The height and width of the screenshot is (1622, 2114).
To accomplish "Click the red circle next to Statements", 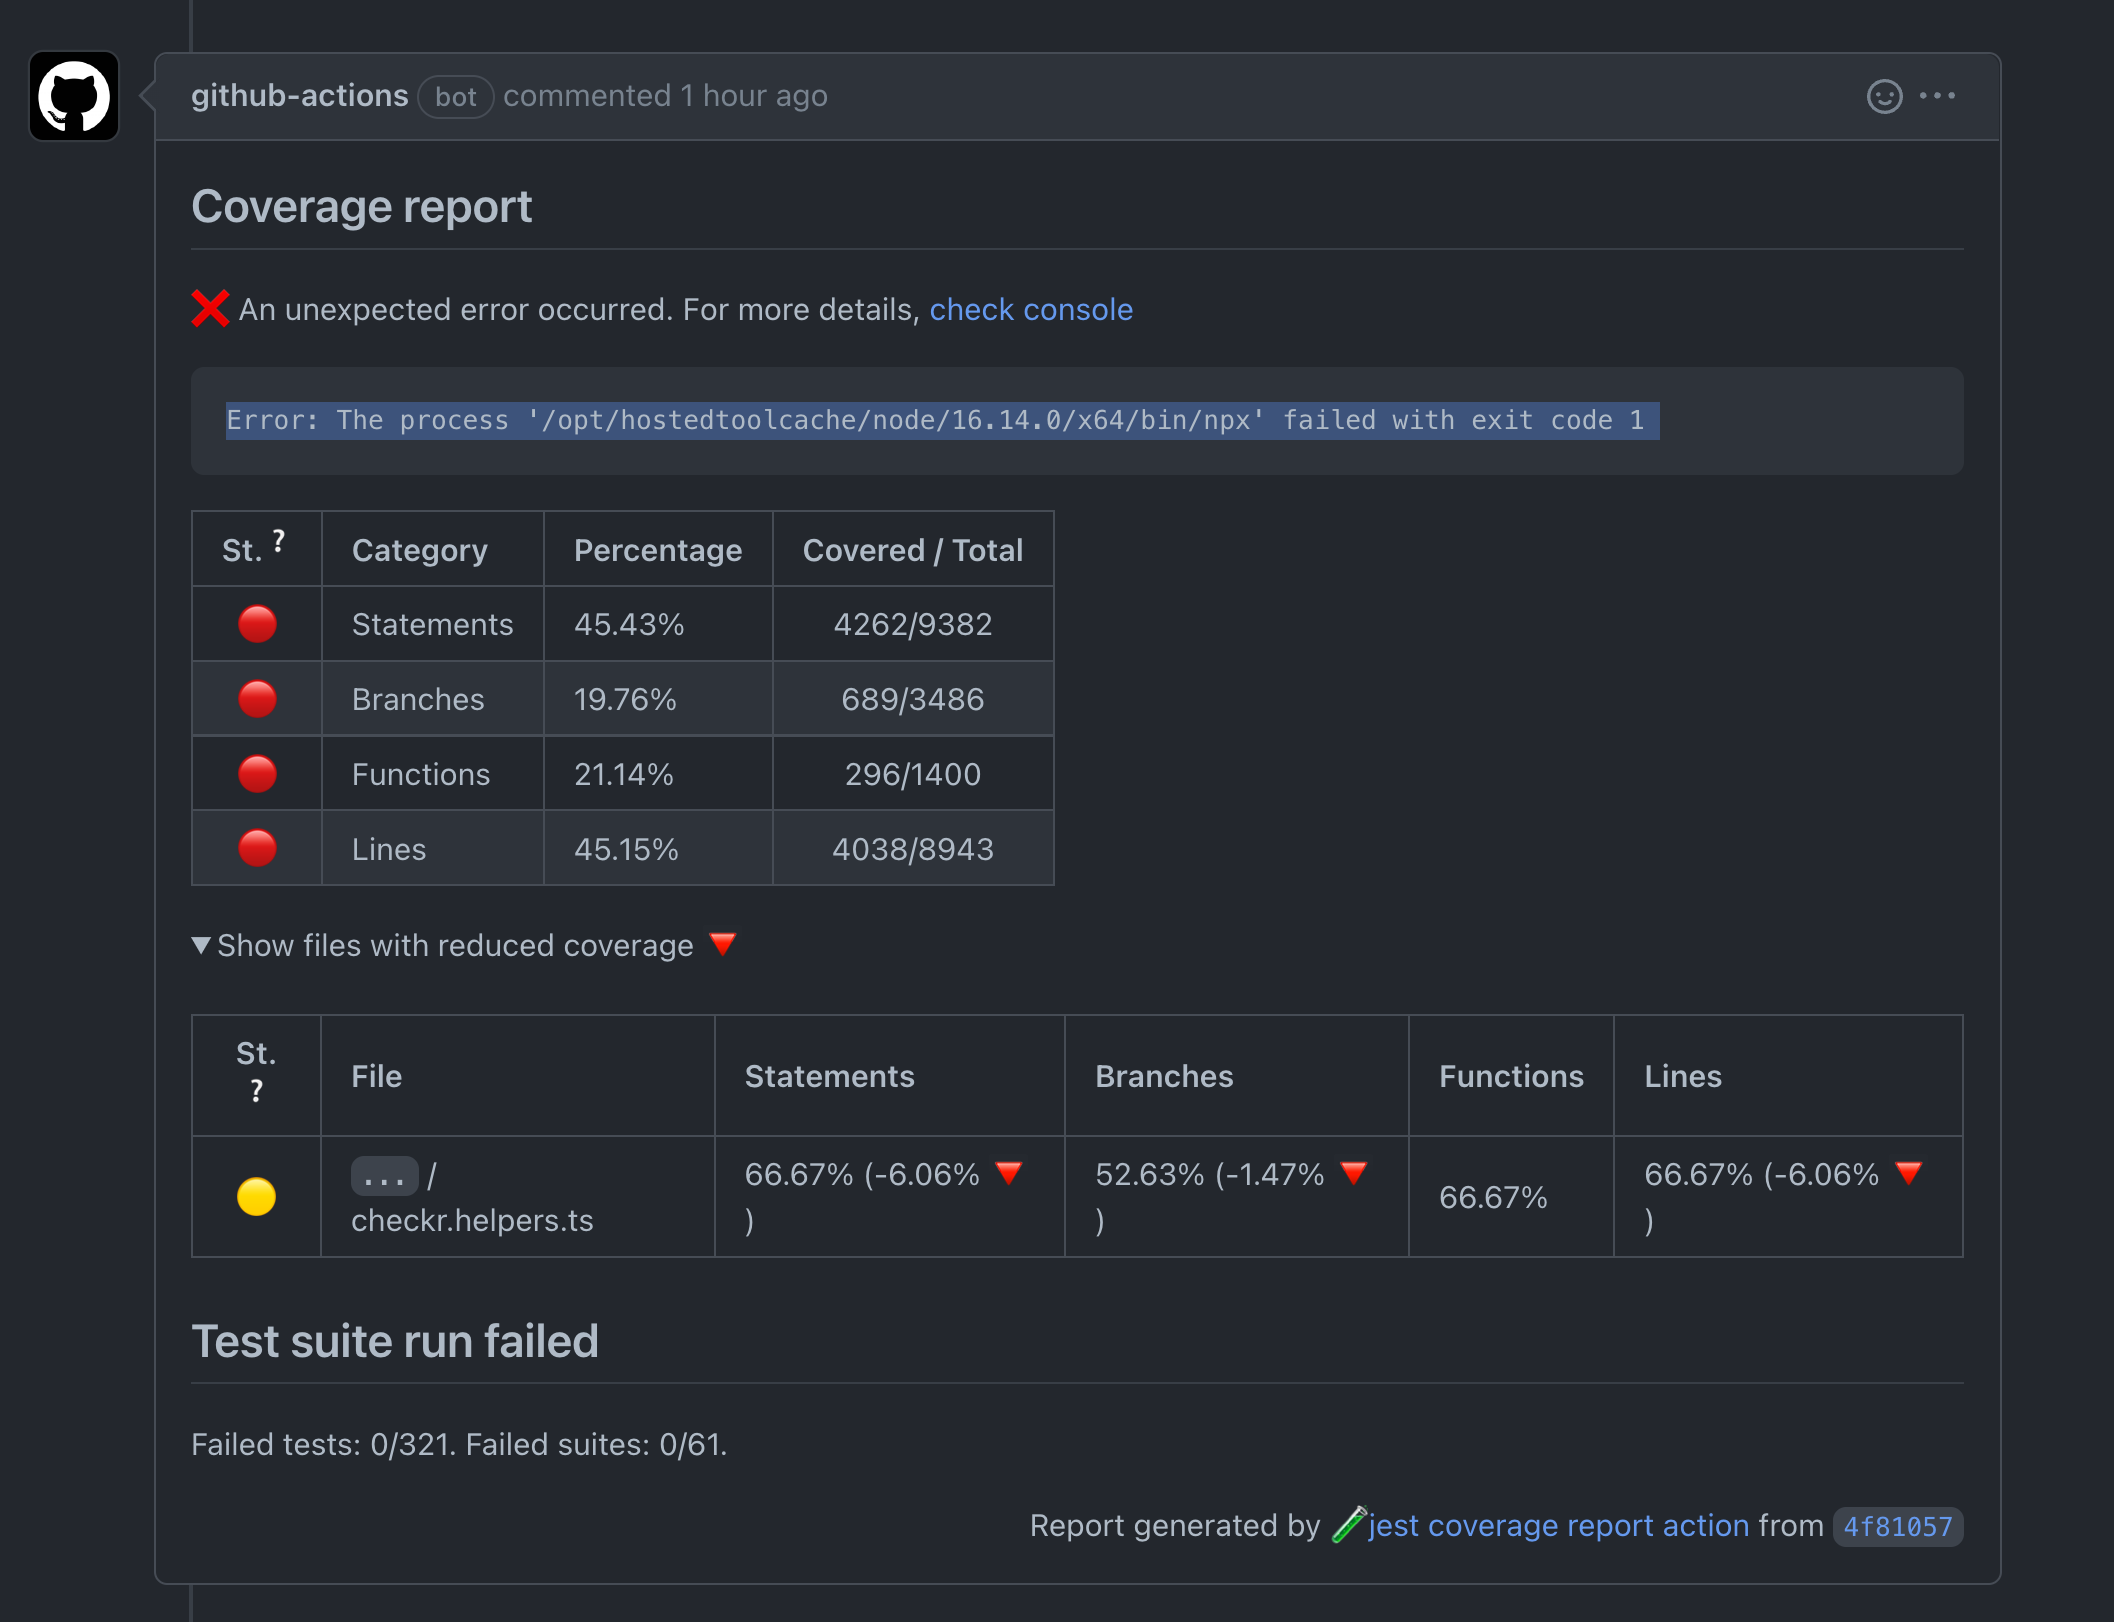I will coord(257,624).
